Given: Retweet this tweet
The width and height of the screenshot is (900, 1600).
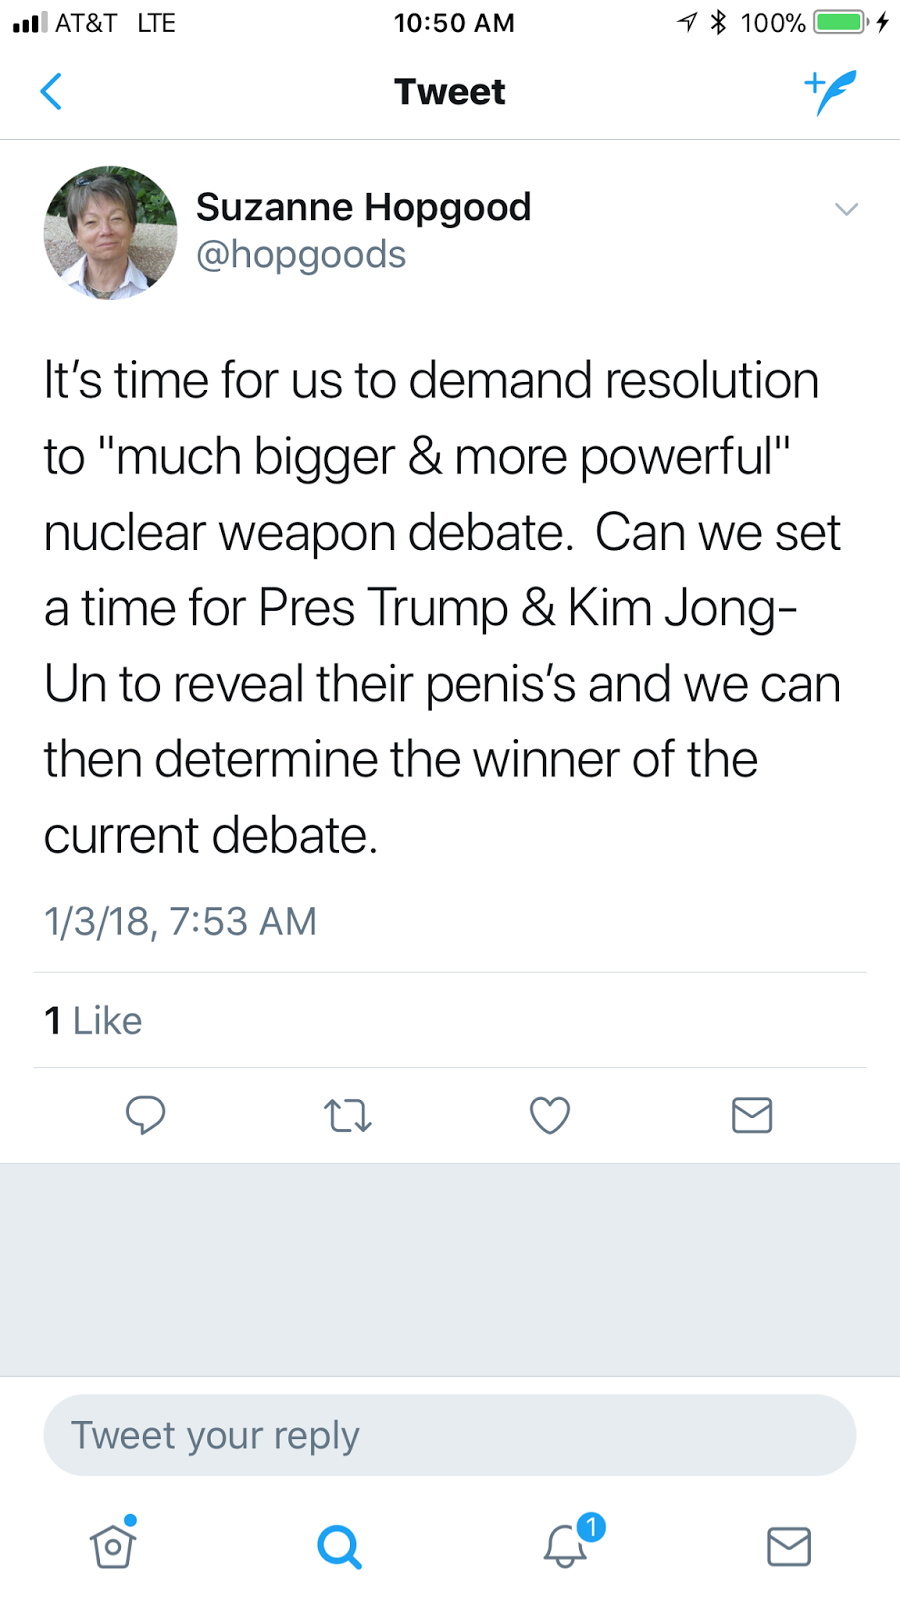Looking at the screenshot, I should 348,1115.
